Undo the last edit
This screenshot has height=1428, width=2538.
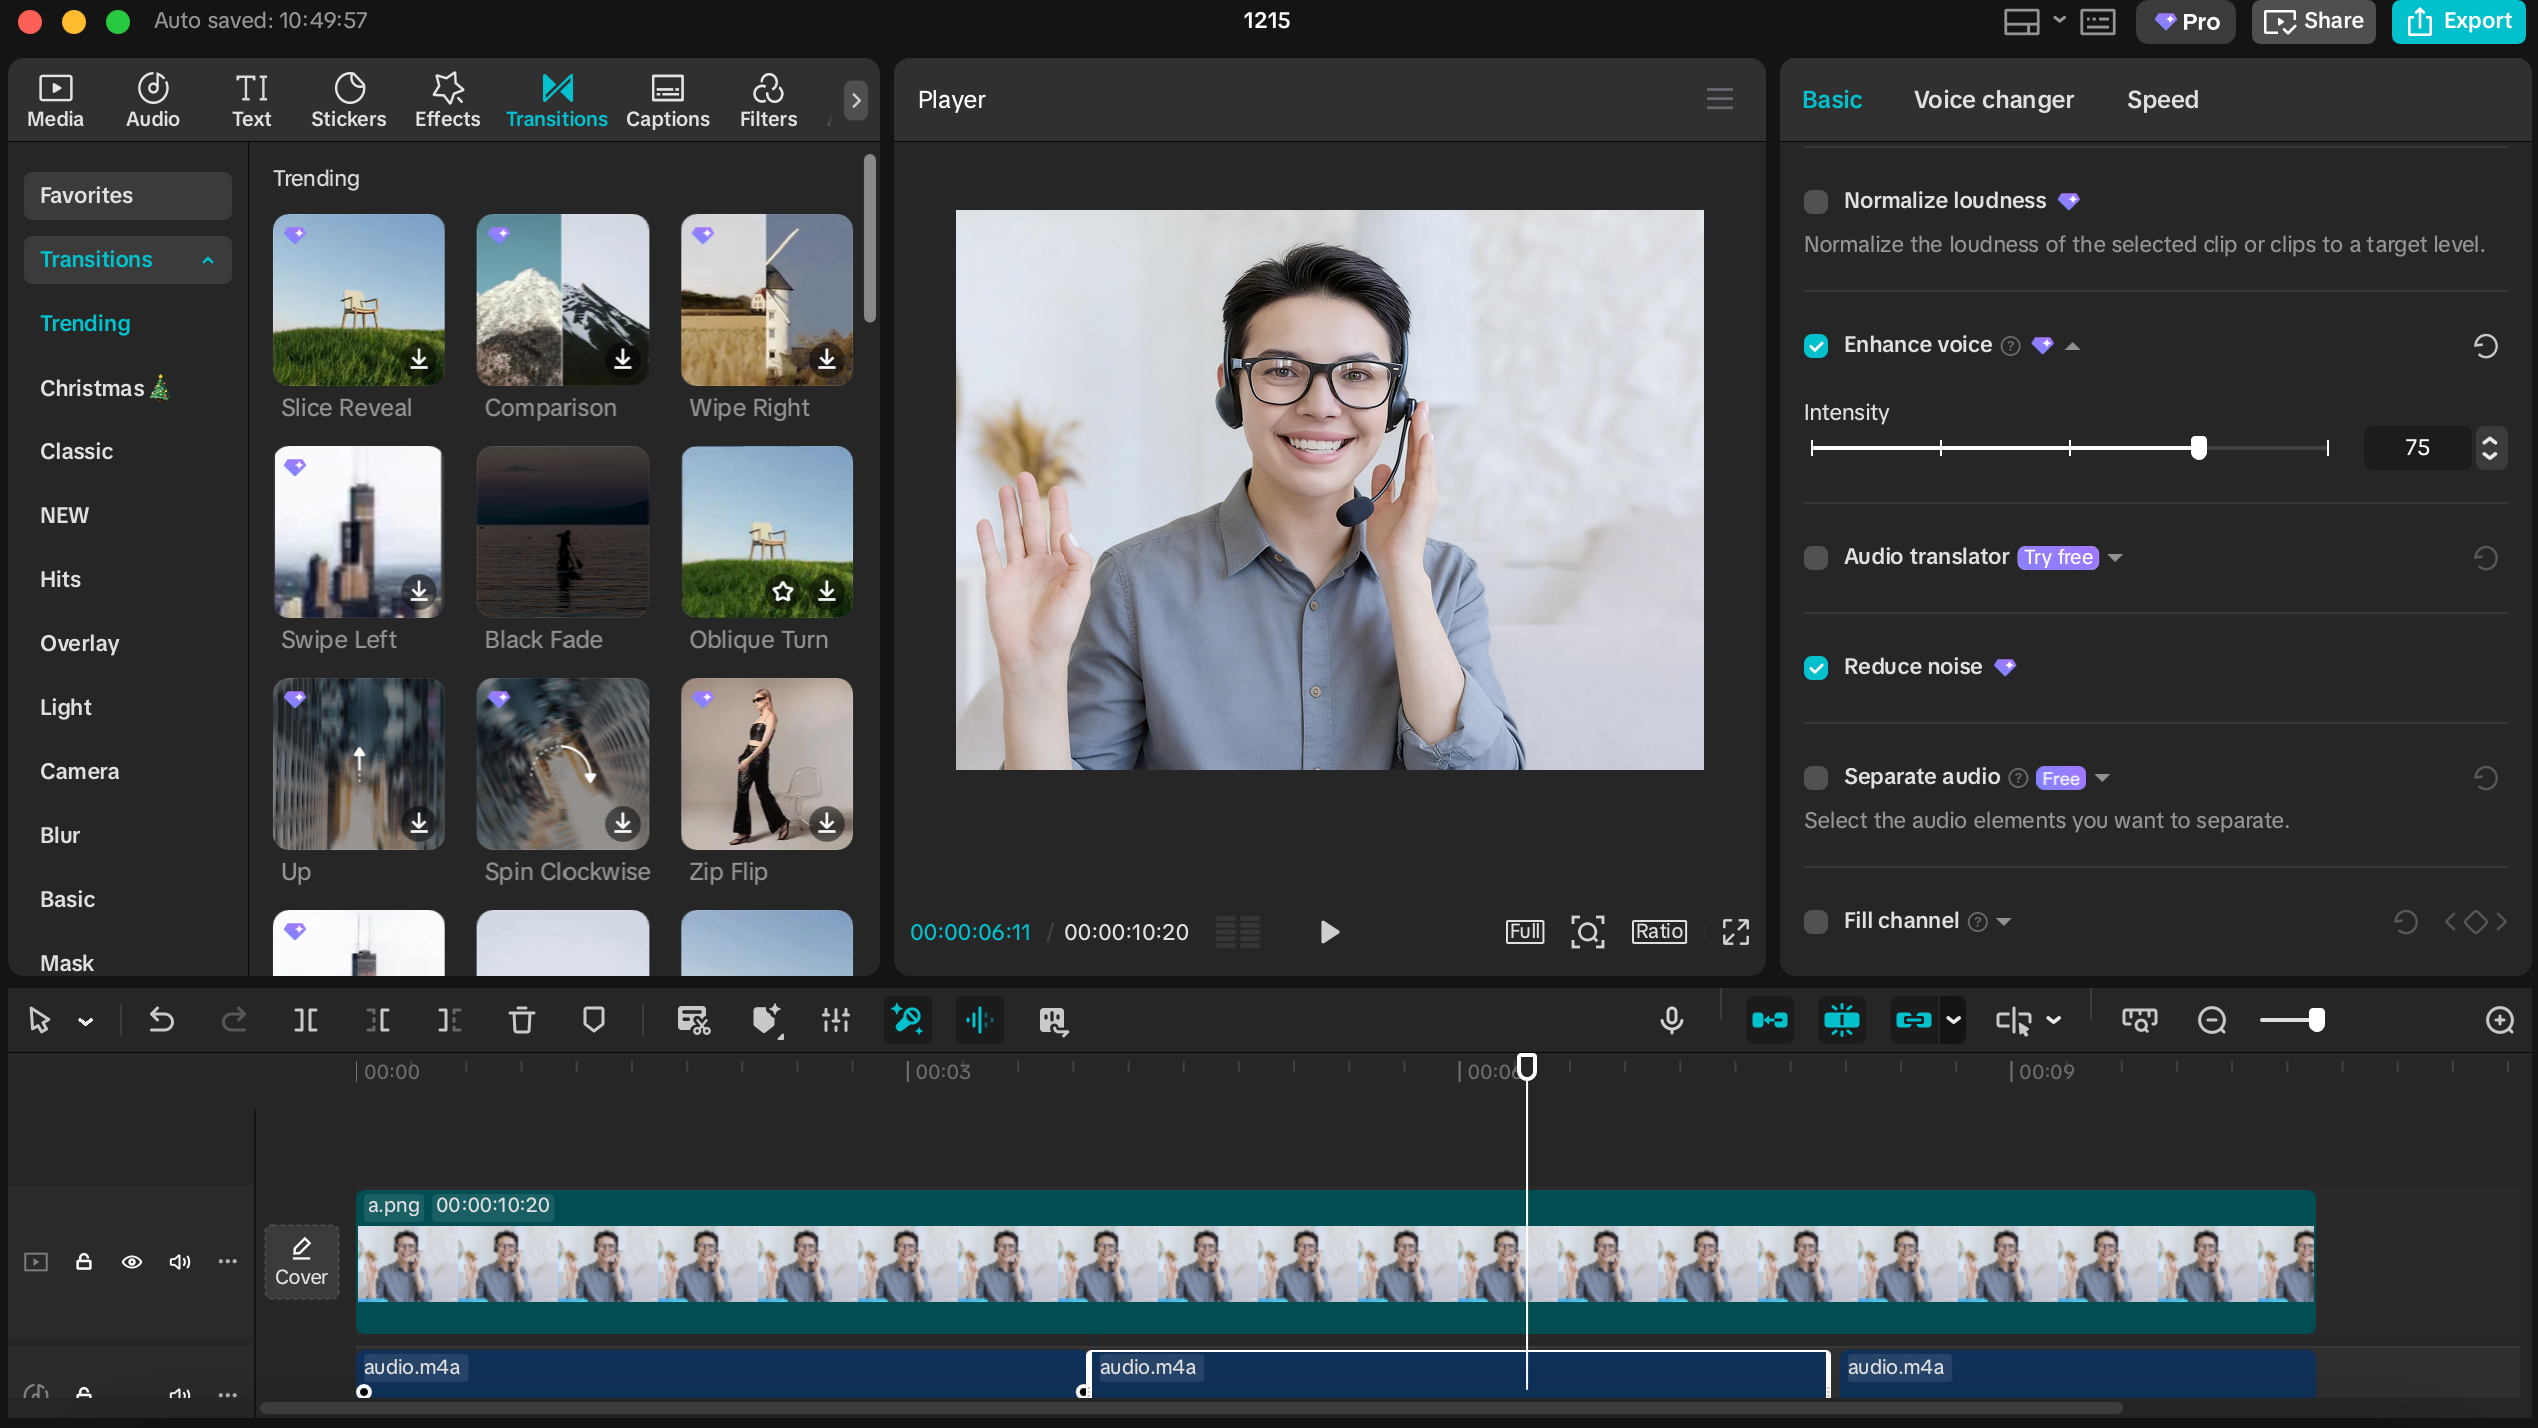pyautogui.click(x=162, y=1020)
